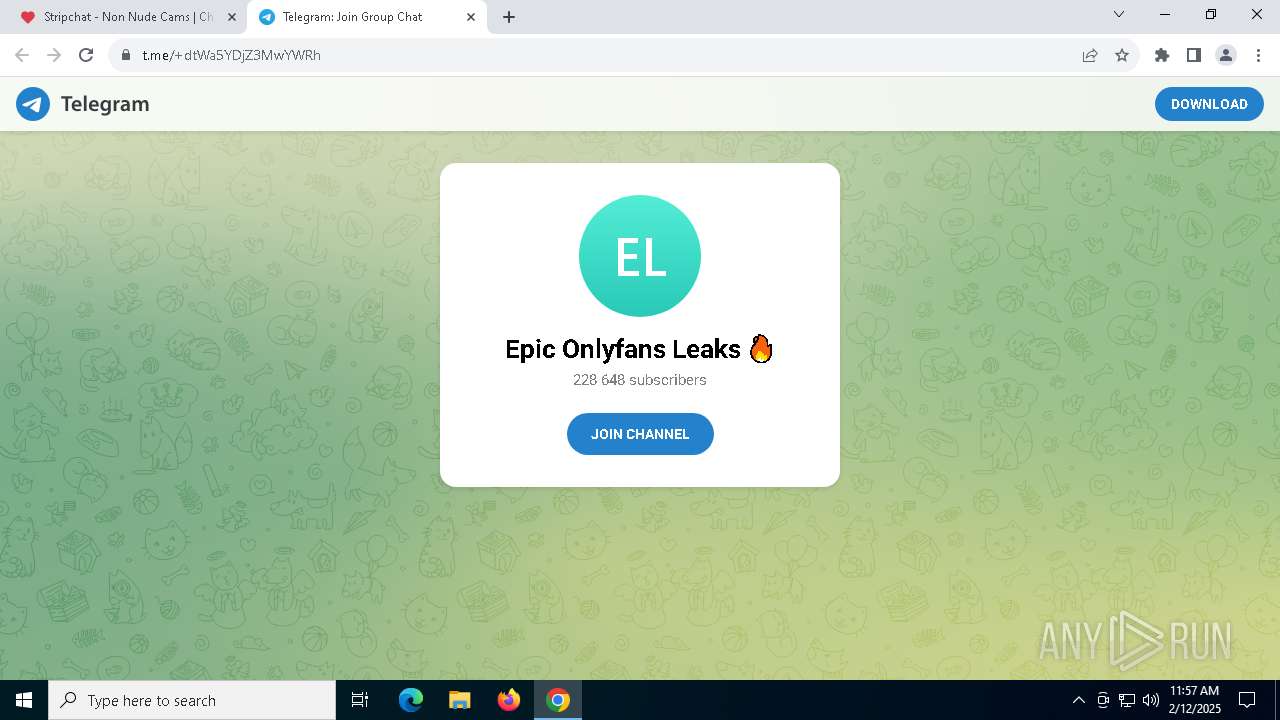Image resolution: width=1280 pixels, height=720 pixels.
Task: Click the Chrome taskbar icon
Action: coord(558,700)
